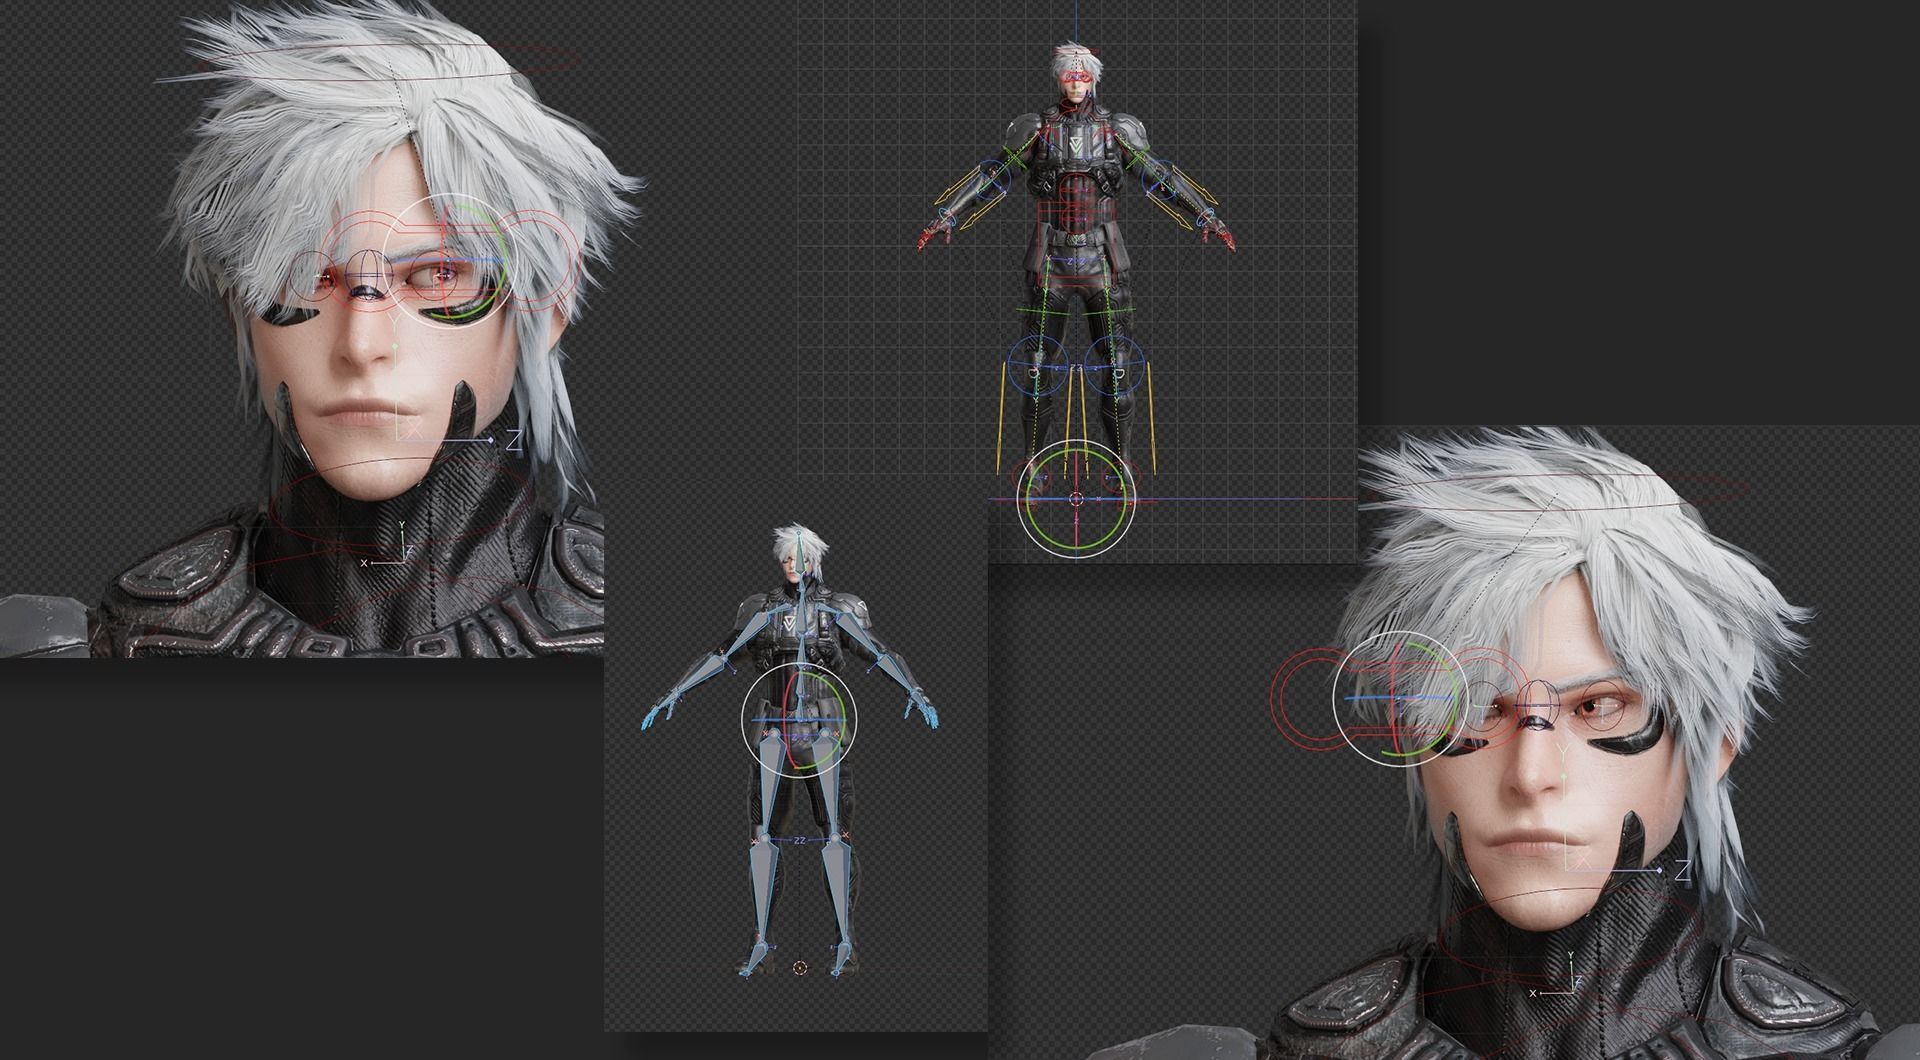Click the Z axis label near jaw in left close-up
The width and height of the screenshot is (1920, 1060).
coord(514,441)
